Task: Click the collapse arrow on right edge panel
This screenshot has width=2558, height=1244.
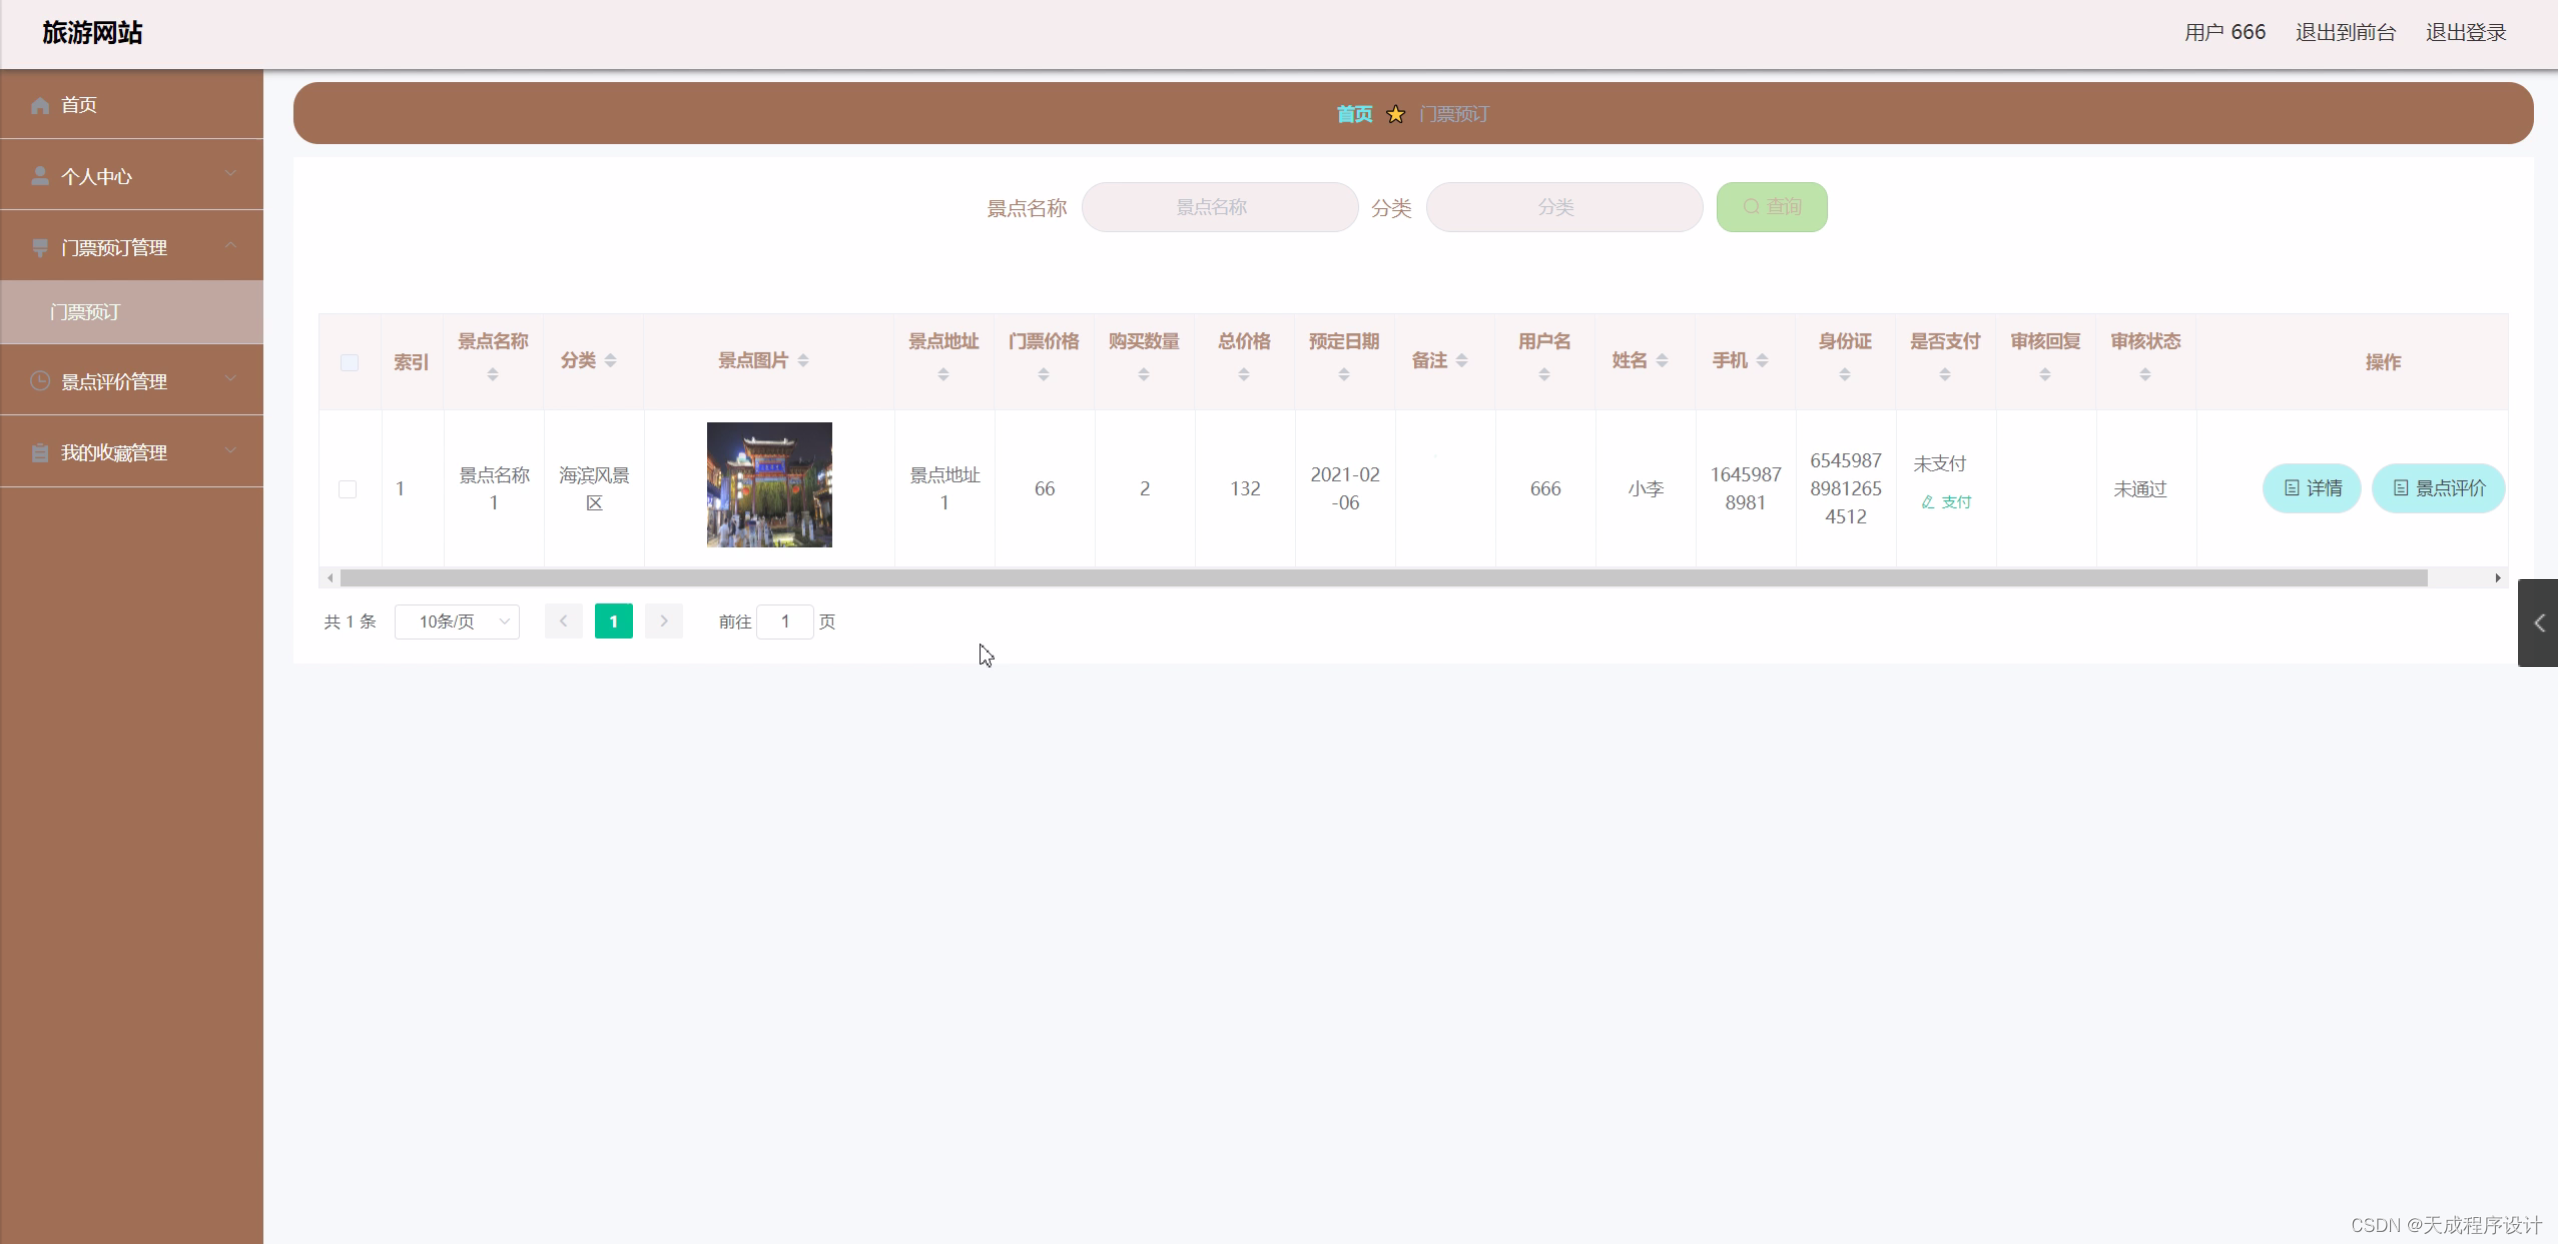Action: [2538, 623]
